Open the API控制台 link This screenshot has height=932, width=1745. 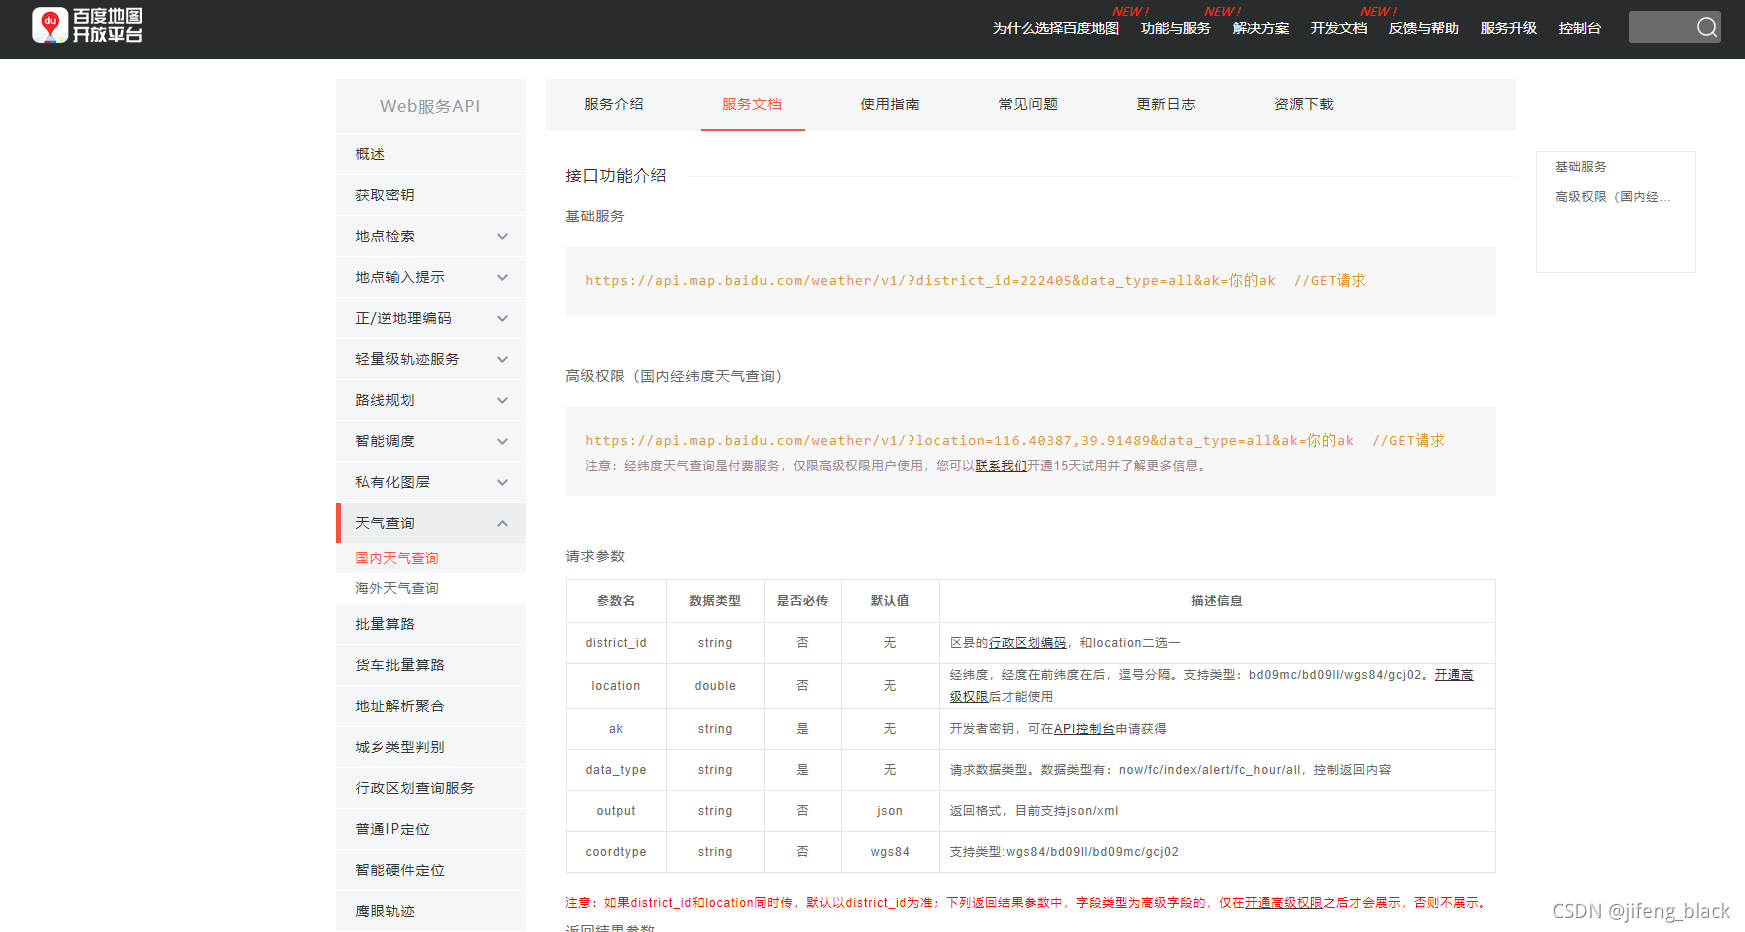click(x=1084, y=729)
